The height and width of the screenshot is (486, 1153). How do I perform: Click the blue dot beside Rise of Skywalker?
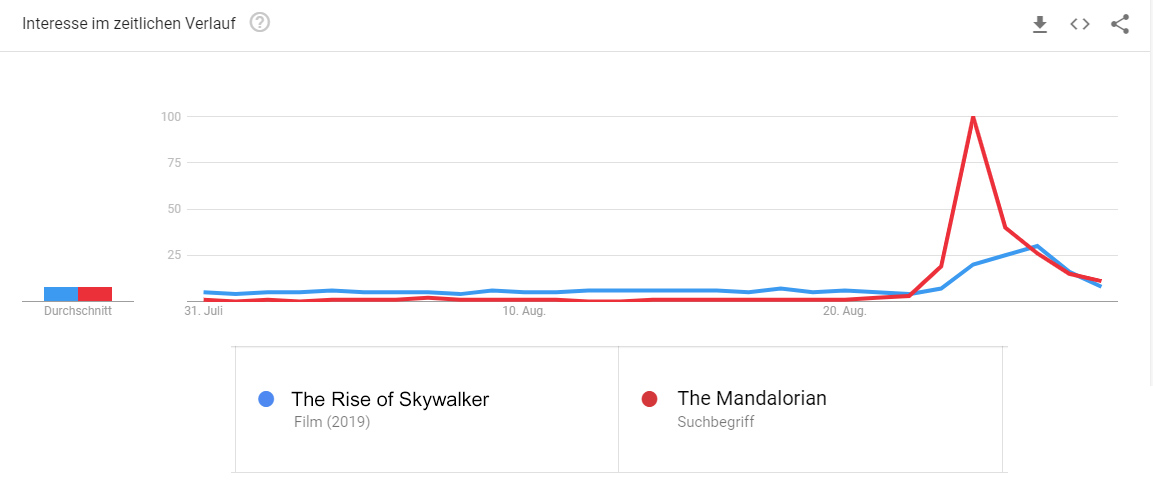coord(266,399)
